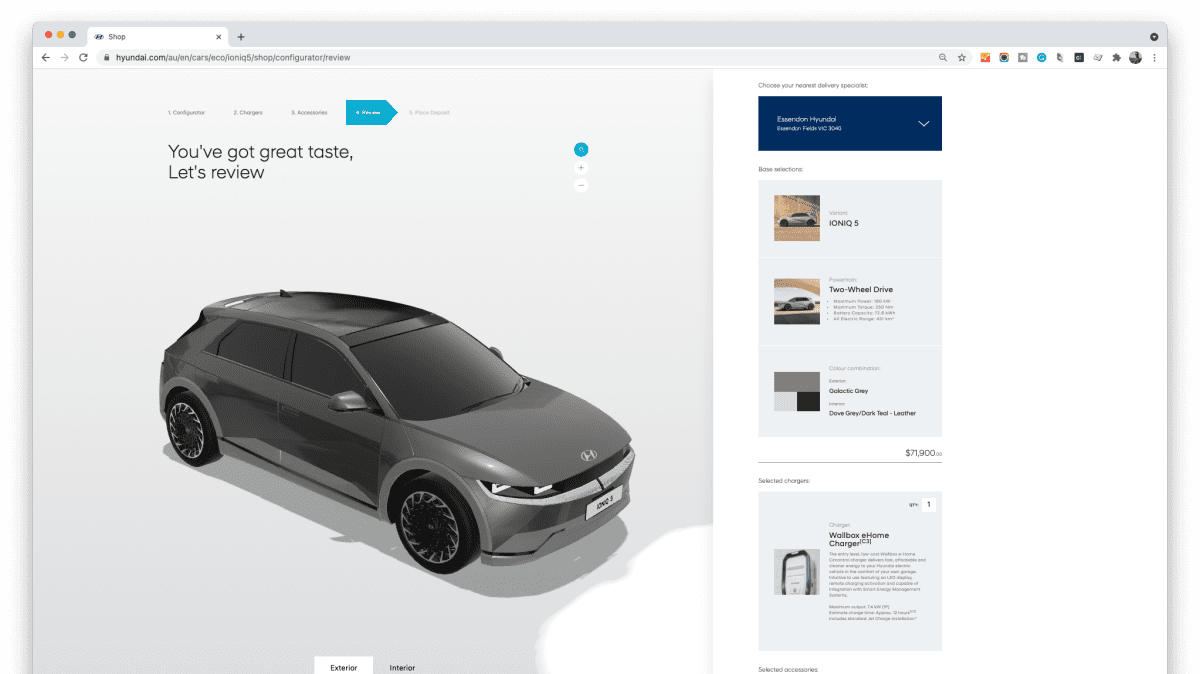Open the Chrome three-dot menu

coord(1154,58)
